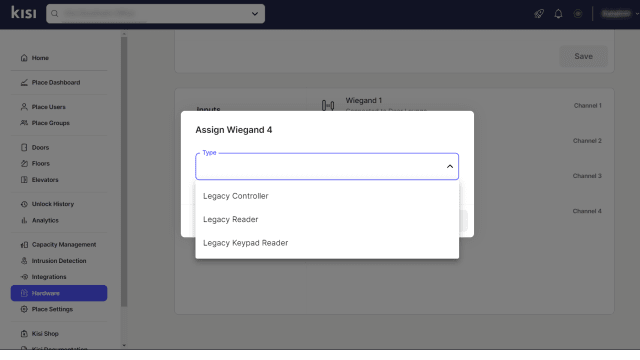Open the rocket what's new icon
This screenshot has width=640, height=360.
click(539, 14)
